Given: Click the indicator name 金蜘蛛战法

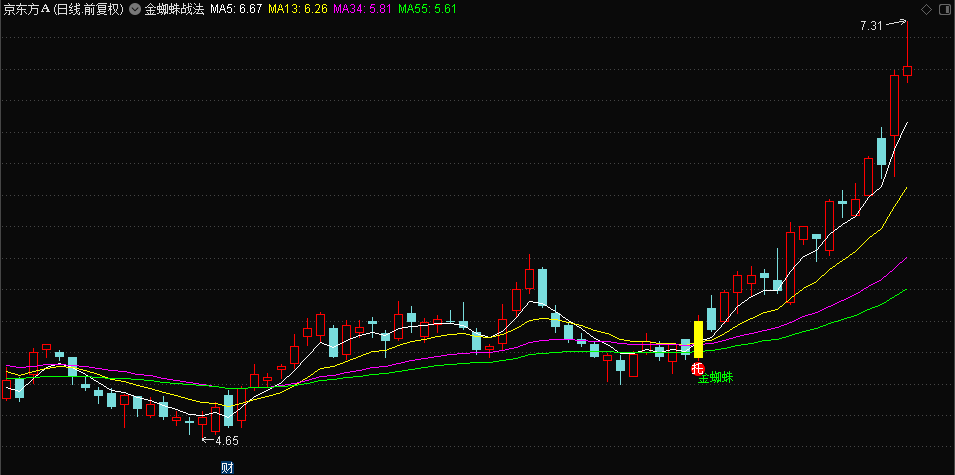Looking at the screenshot, I should coord(174,9).
